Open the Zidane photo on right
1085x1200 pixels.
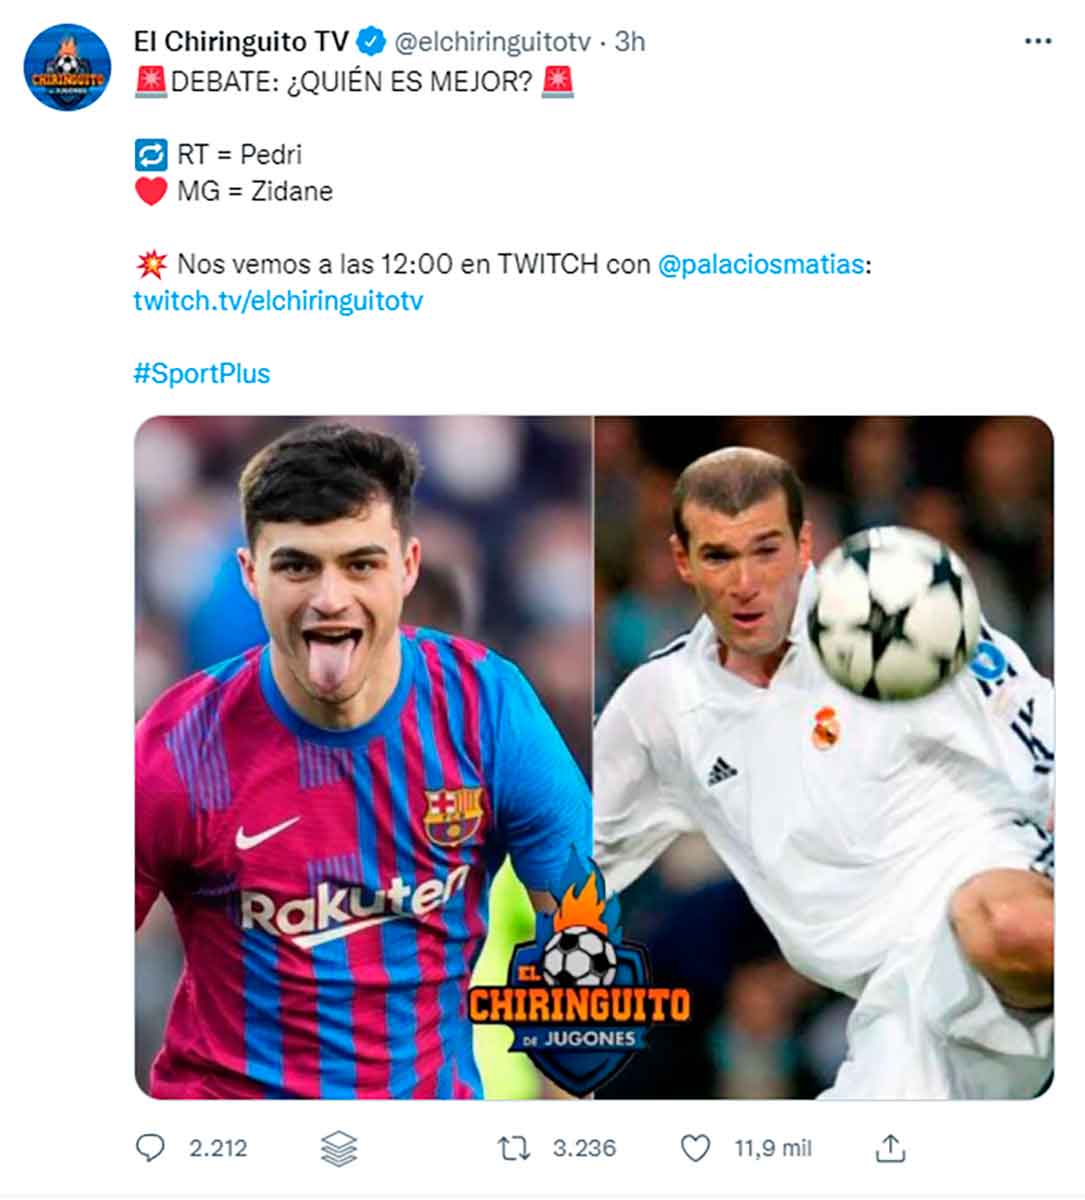coord(824,757)
